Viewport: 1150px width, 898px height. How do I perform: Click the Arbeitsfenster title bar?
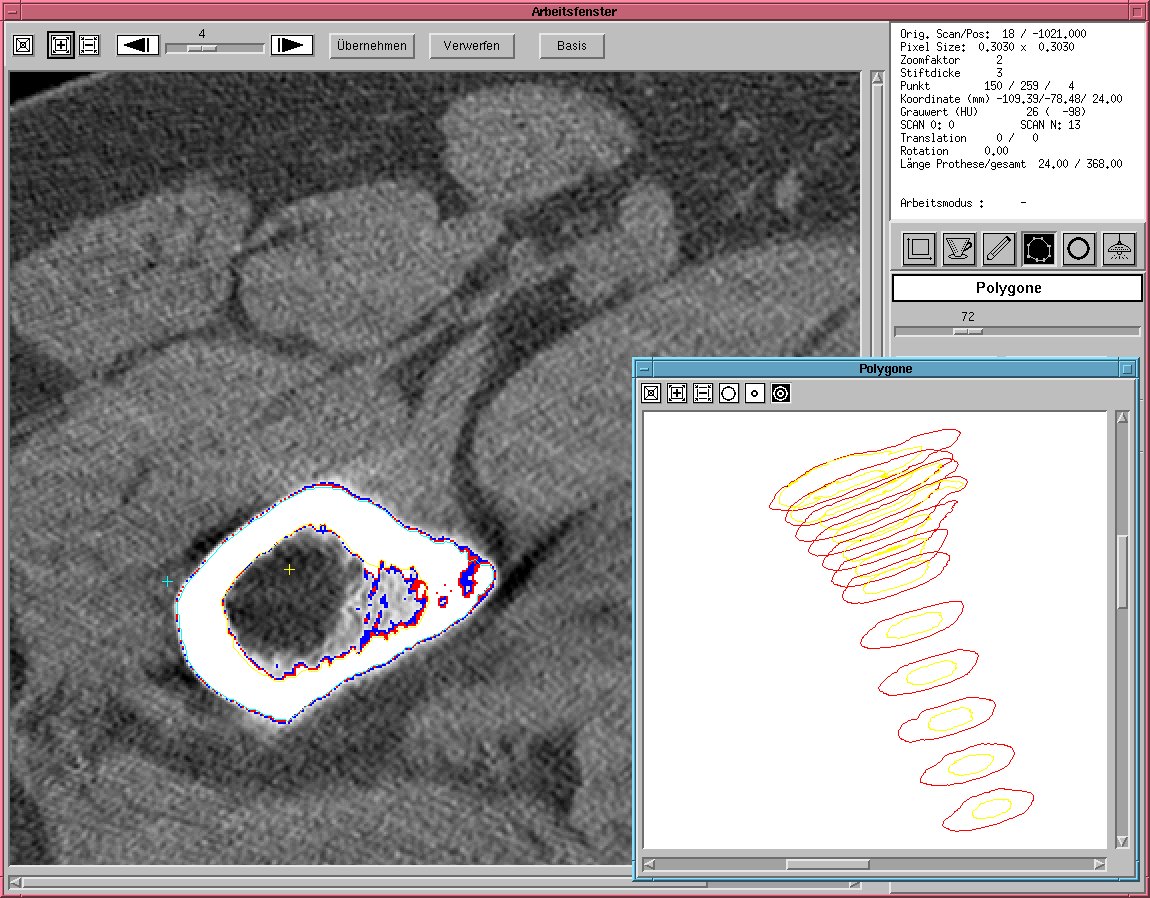[x=574, y=12]
